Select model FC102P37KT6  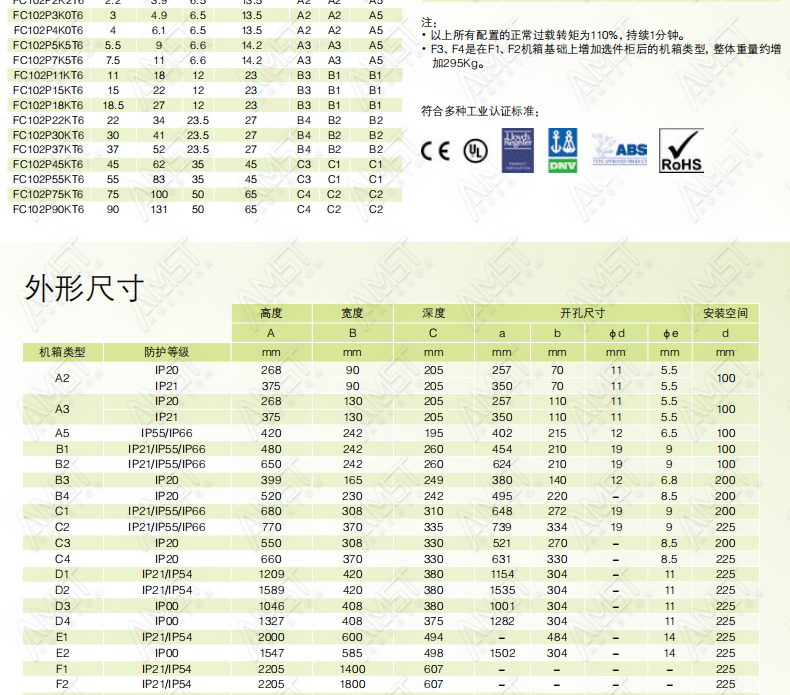48,150
